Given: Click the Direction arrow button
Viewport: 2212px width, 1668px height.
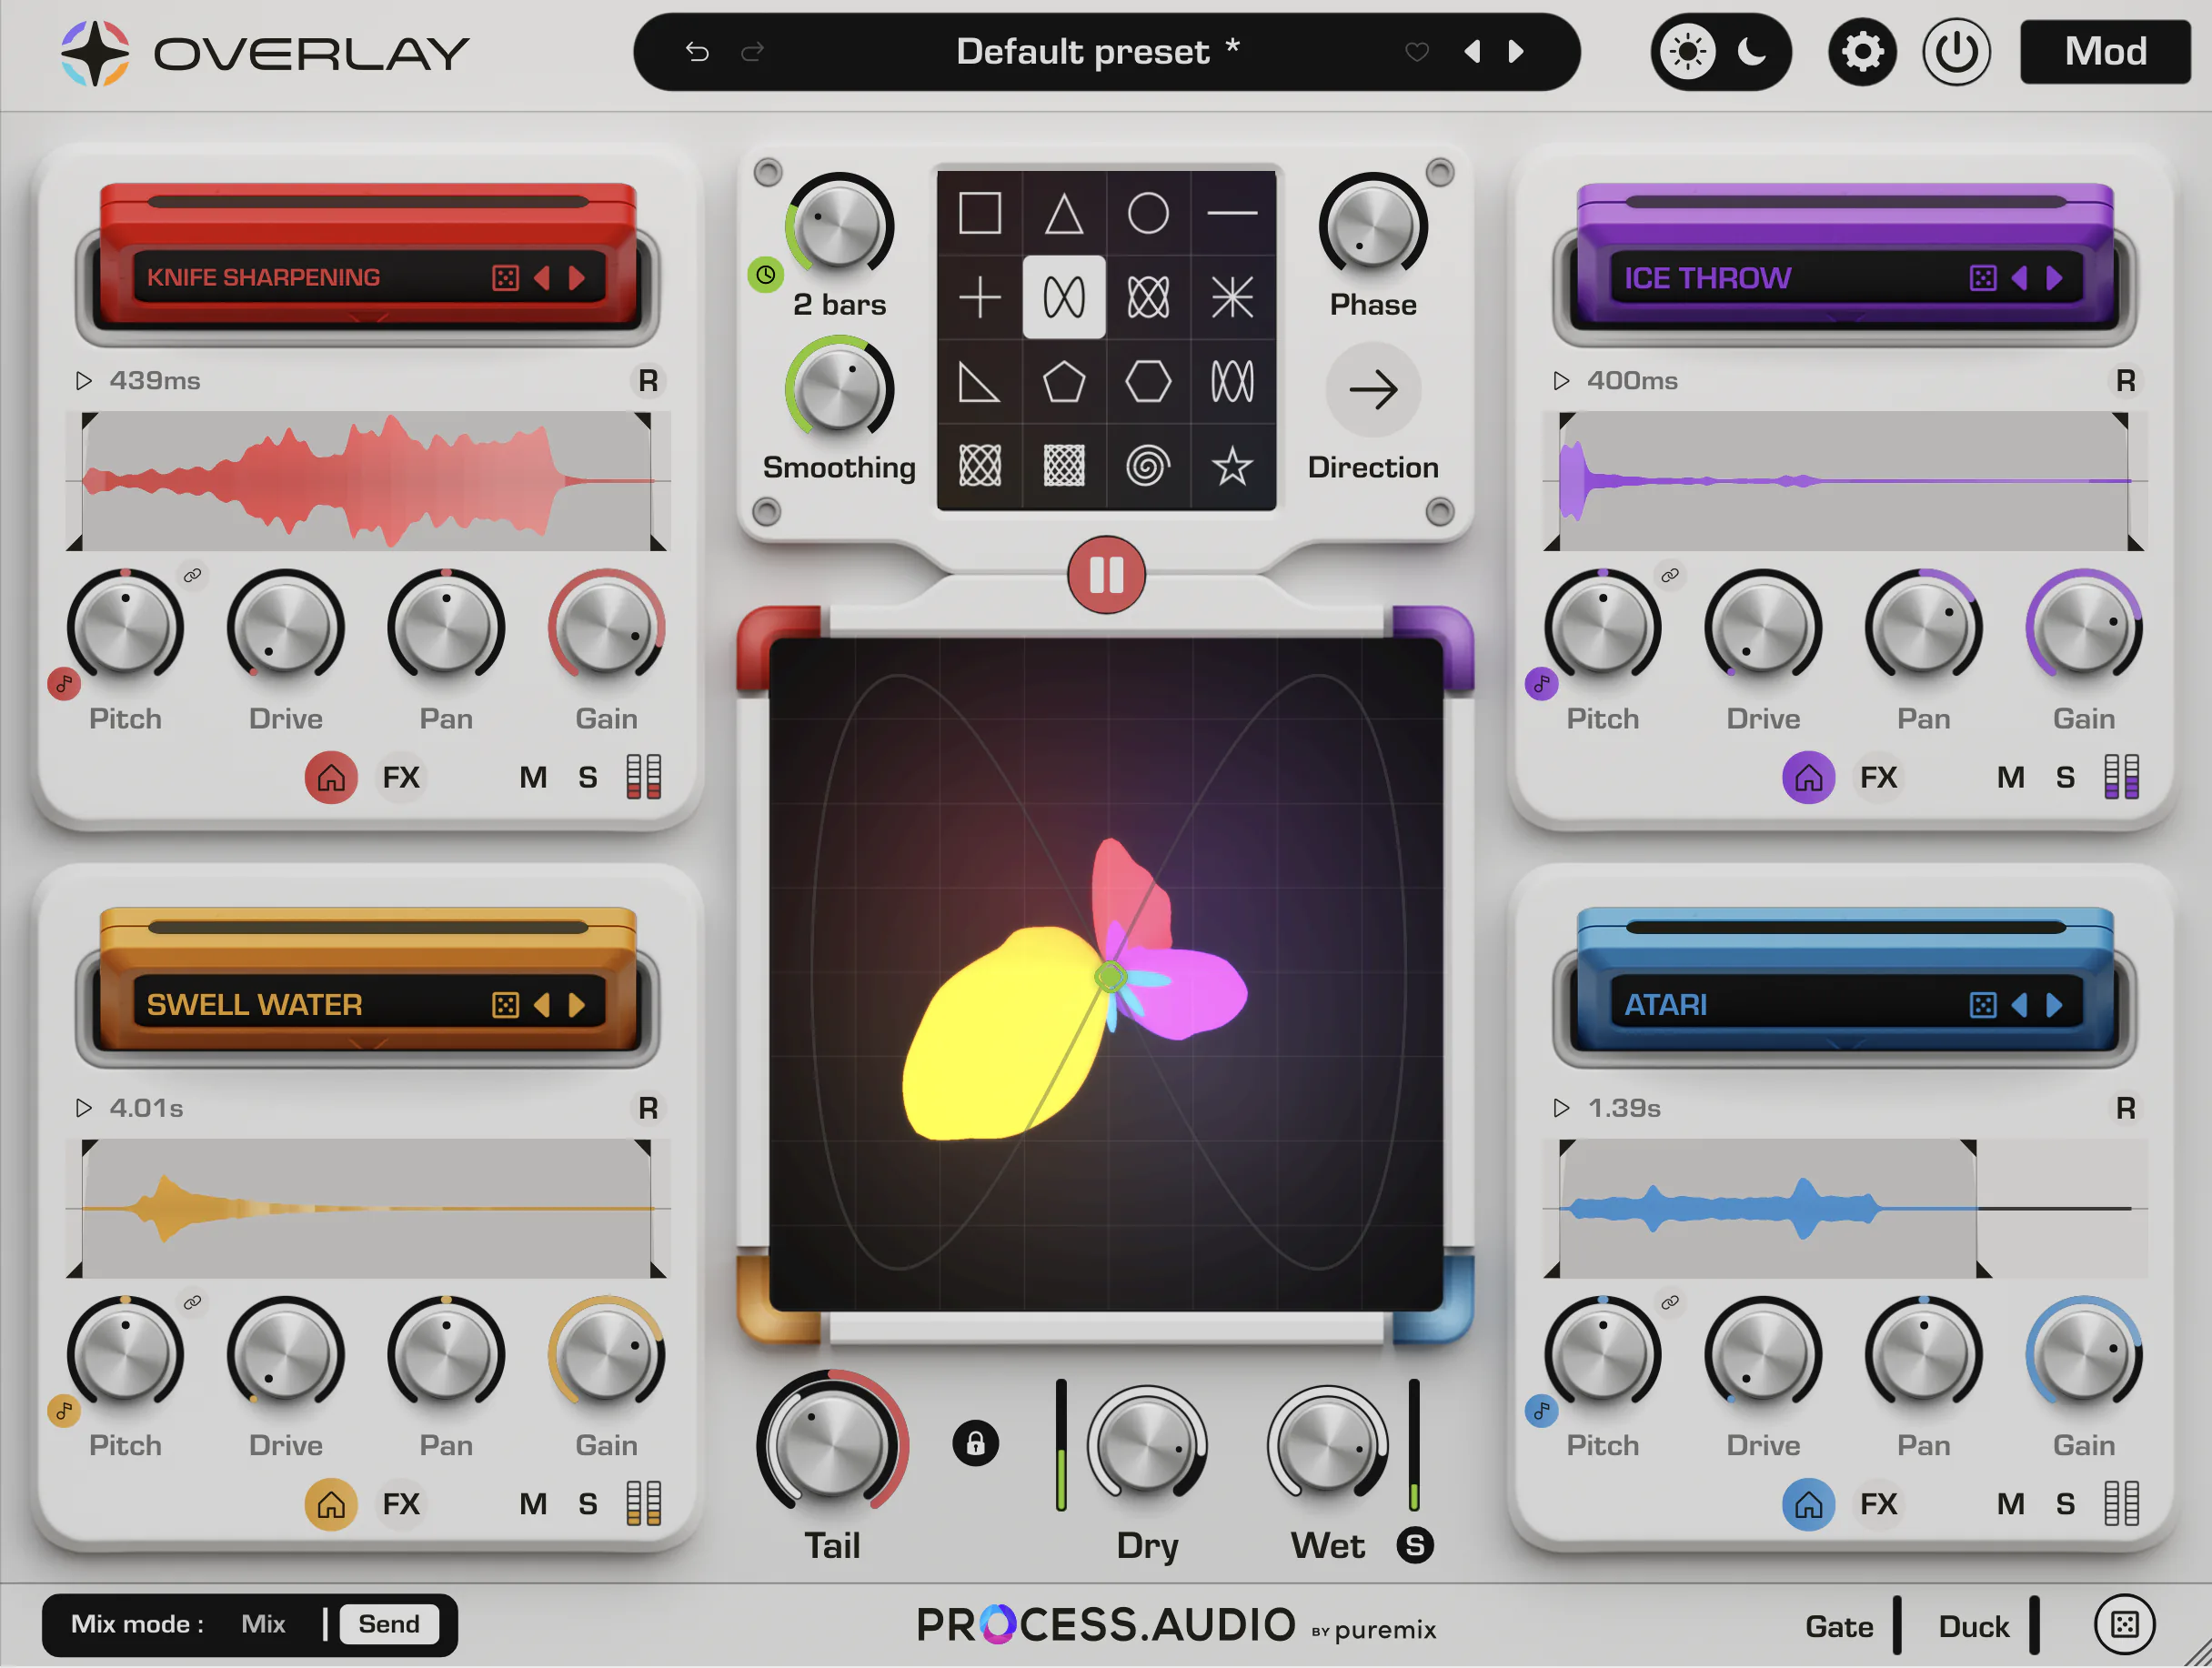Looking at the screenshot, I should coord(1373,389).
